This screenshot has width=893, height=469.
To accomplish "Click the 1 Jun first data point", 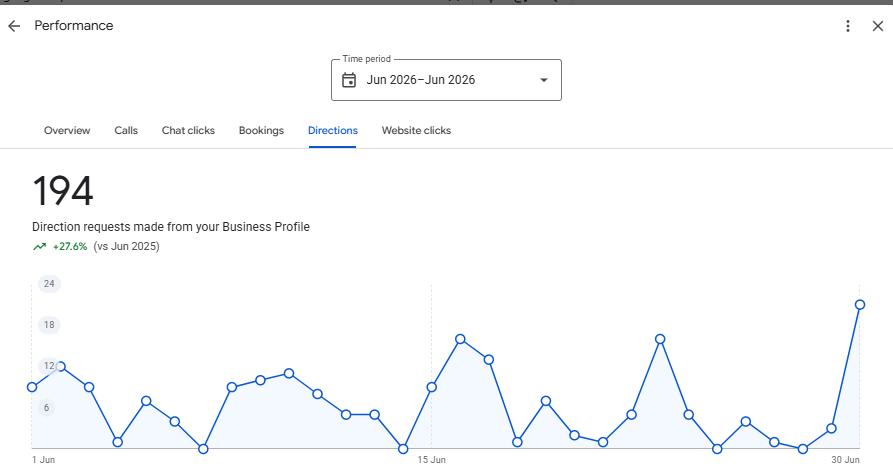I will [x=32, y=387].
